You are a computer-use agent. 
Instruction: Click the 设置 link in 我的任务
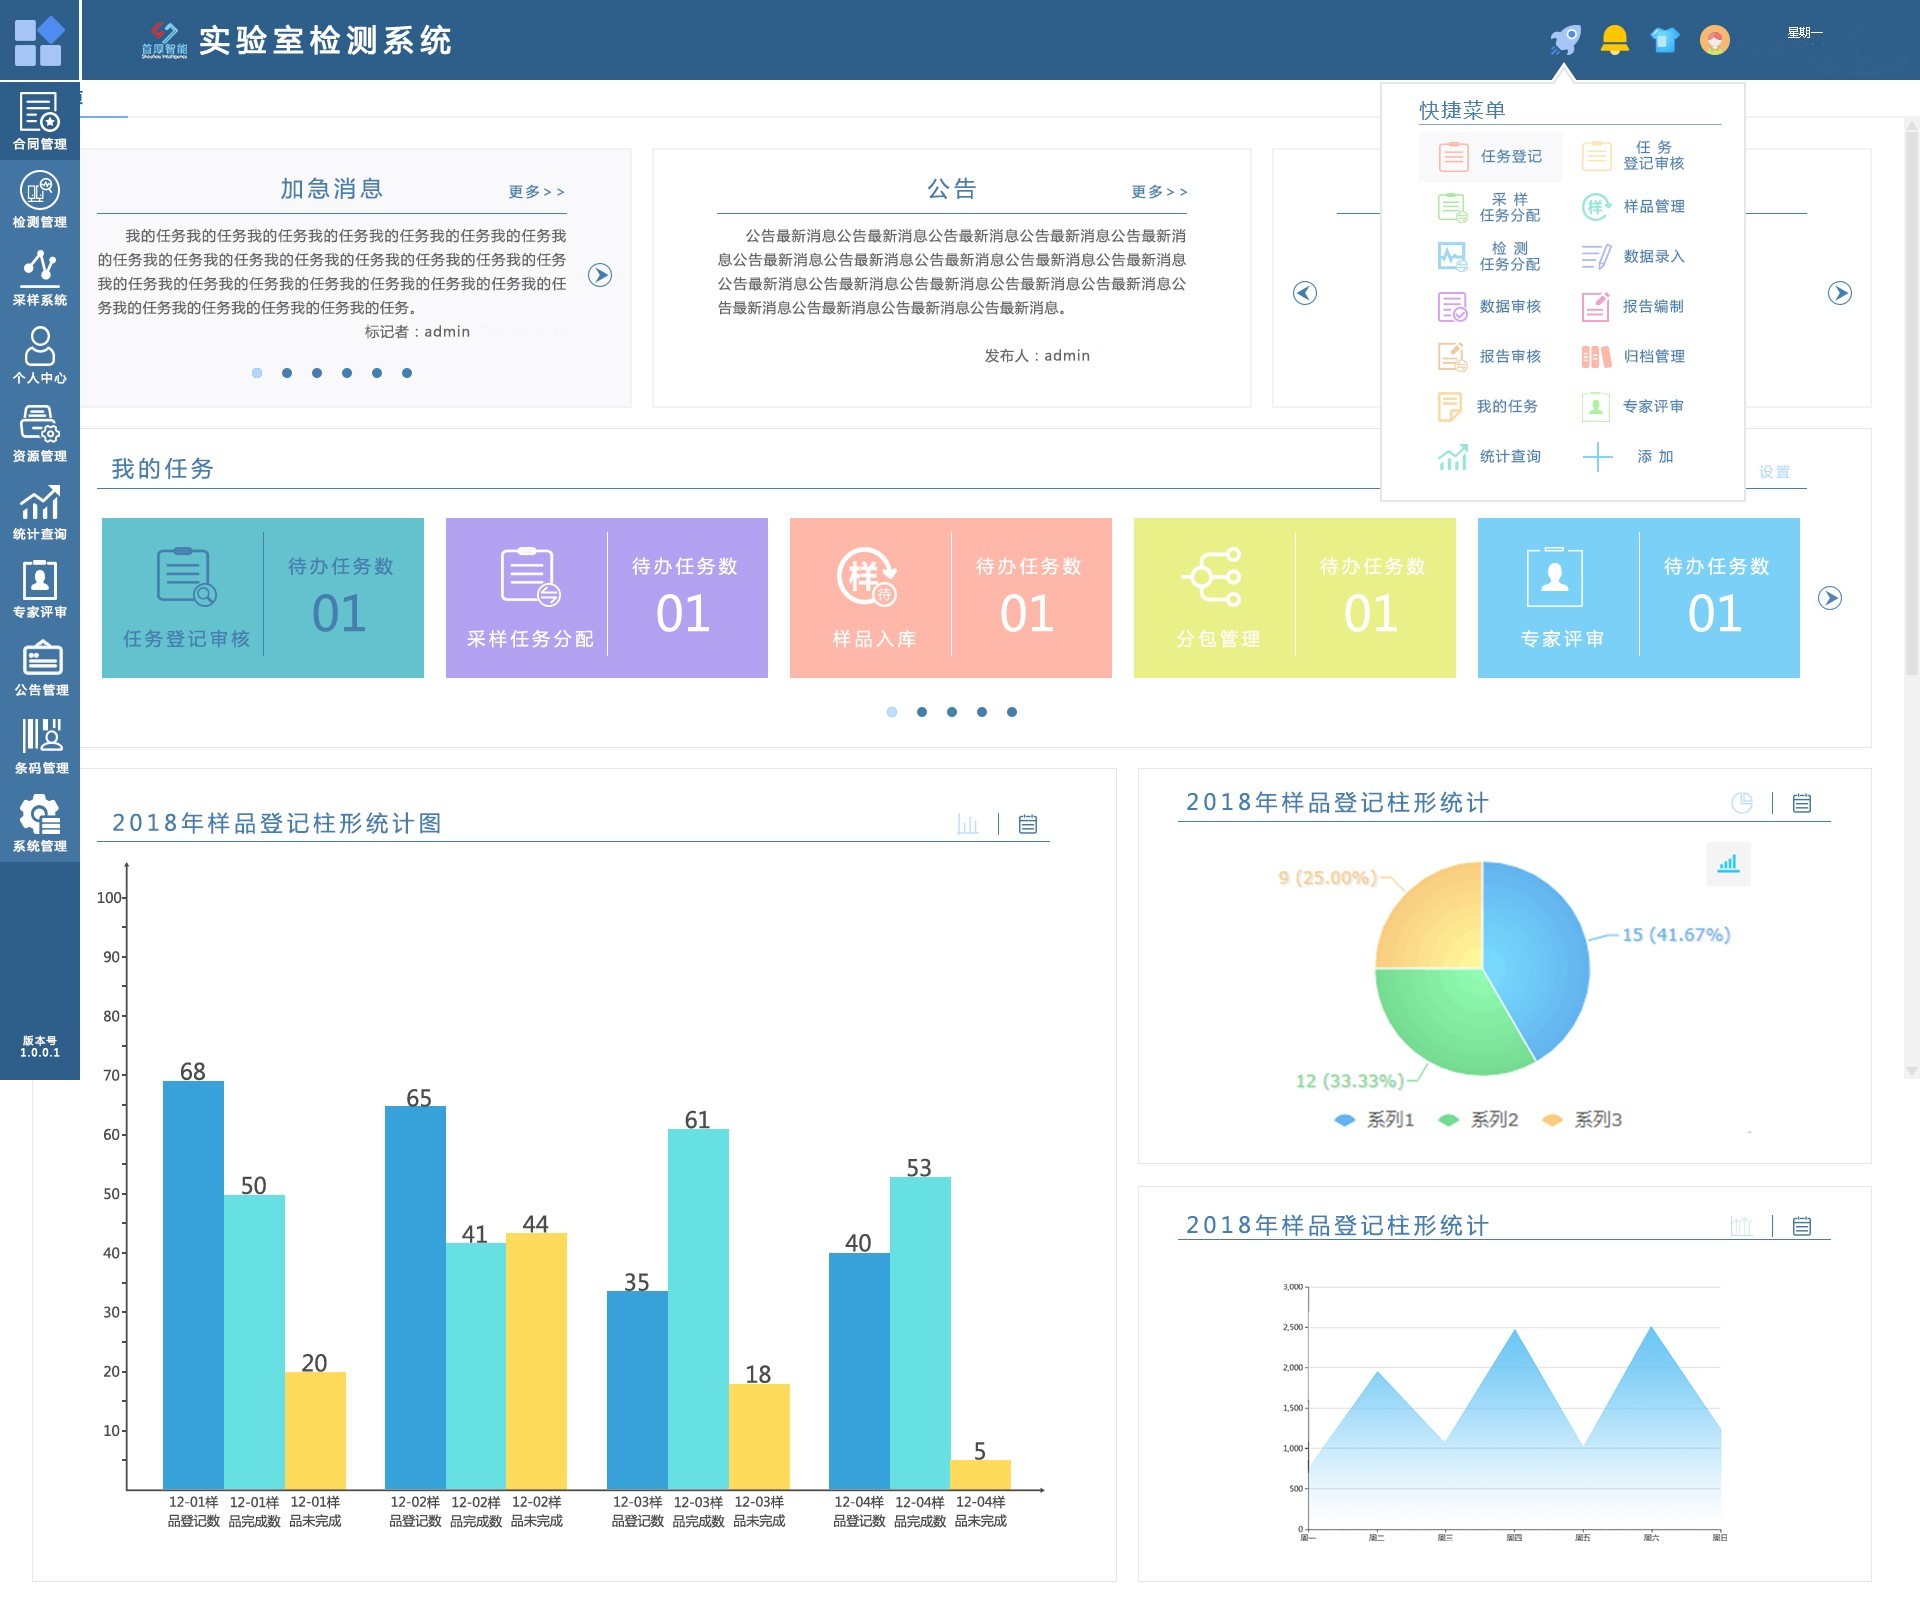pos(1774,471)
